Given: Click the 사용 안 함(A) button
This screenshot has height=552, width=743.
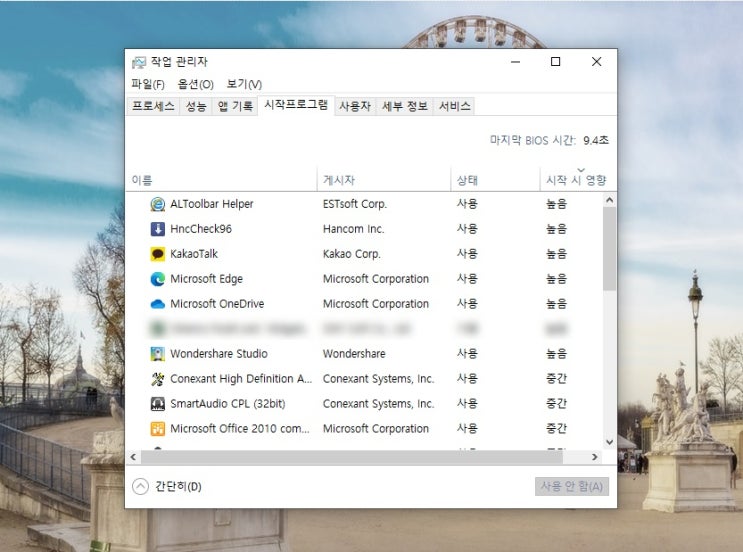Looking at the screenshot, I should pyautogui.click(x=572, y=487).
